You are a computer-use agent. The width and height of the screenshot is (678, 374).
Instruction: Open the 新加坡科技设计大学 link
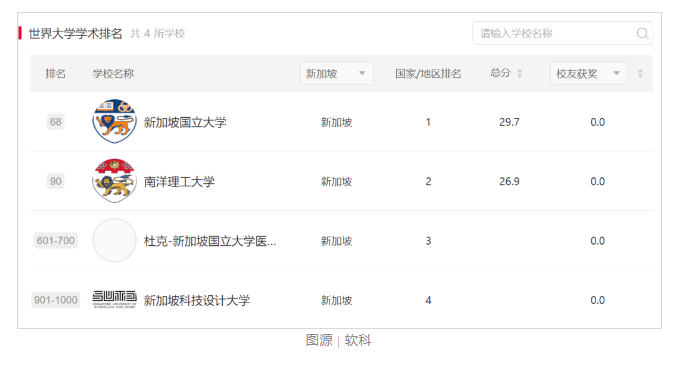click(197, 300)
